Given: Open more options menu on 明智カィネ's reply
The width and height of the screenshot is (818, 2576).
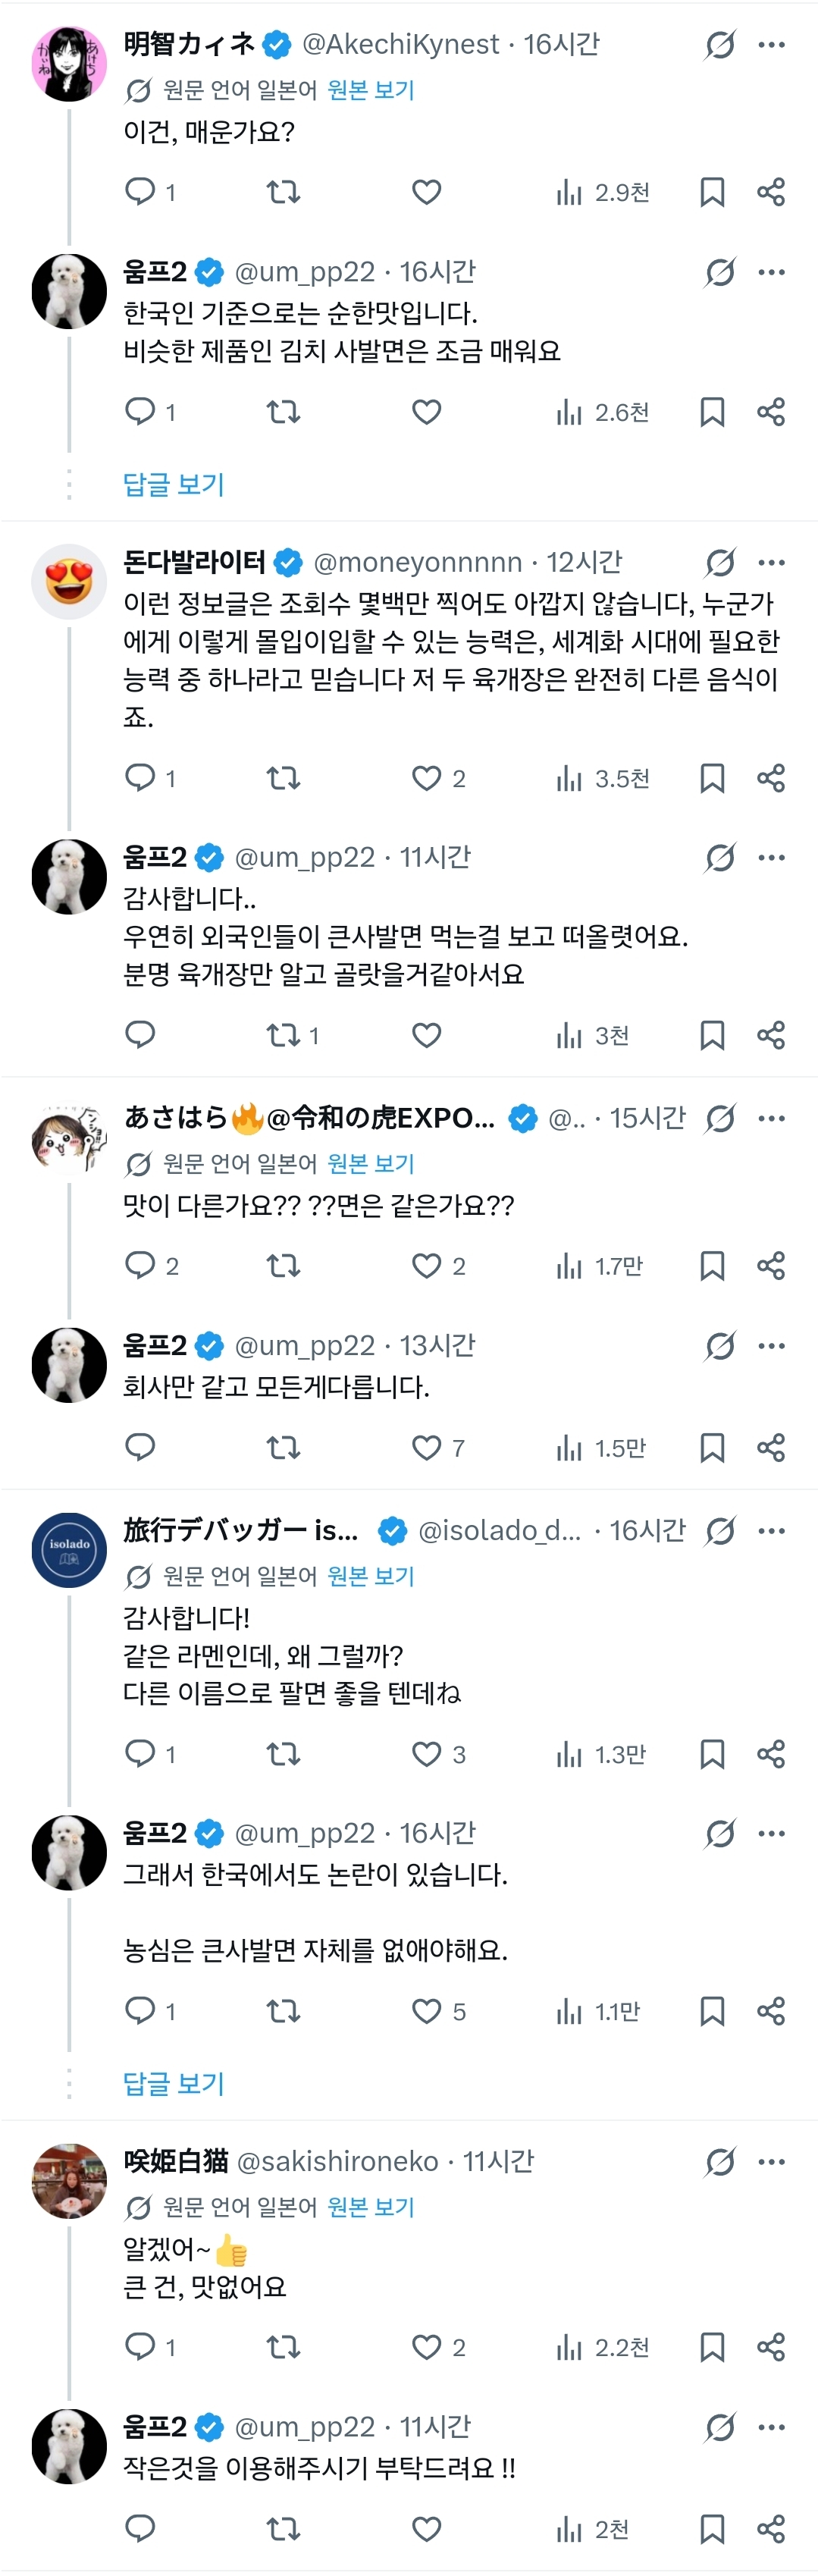Looking at the screenshot, I should pyautogui.click(x=771, y=45).
